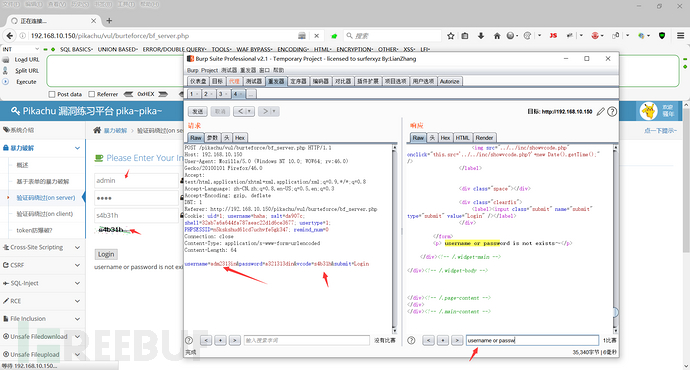
Task: Open 基于表单的暴力破解 sidebar link
Action: click(43, 181)
